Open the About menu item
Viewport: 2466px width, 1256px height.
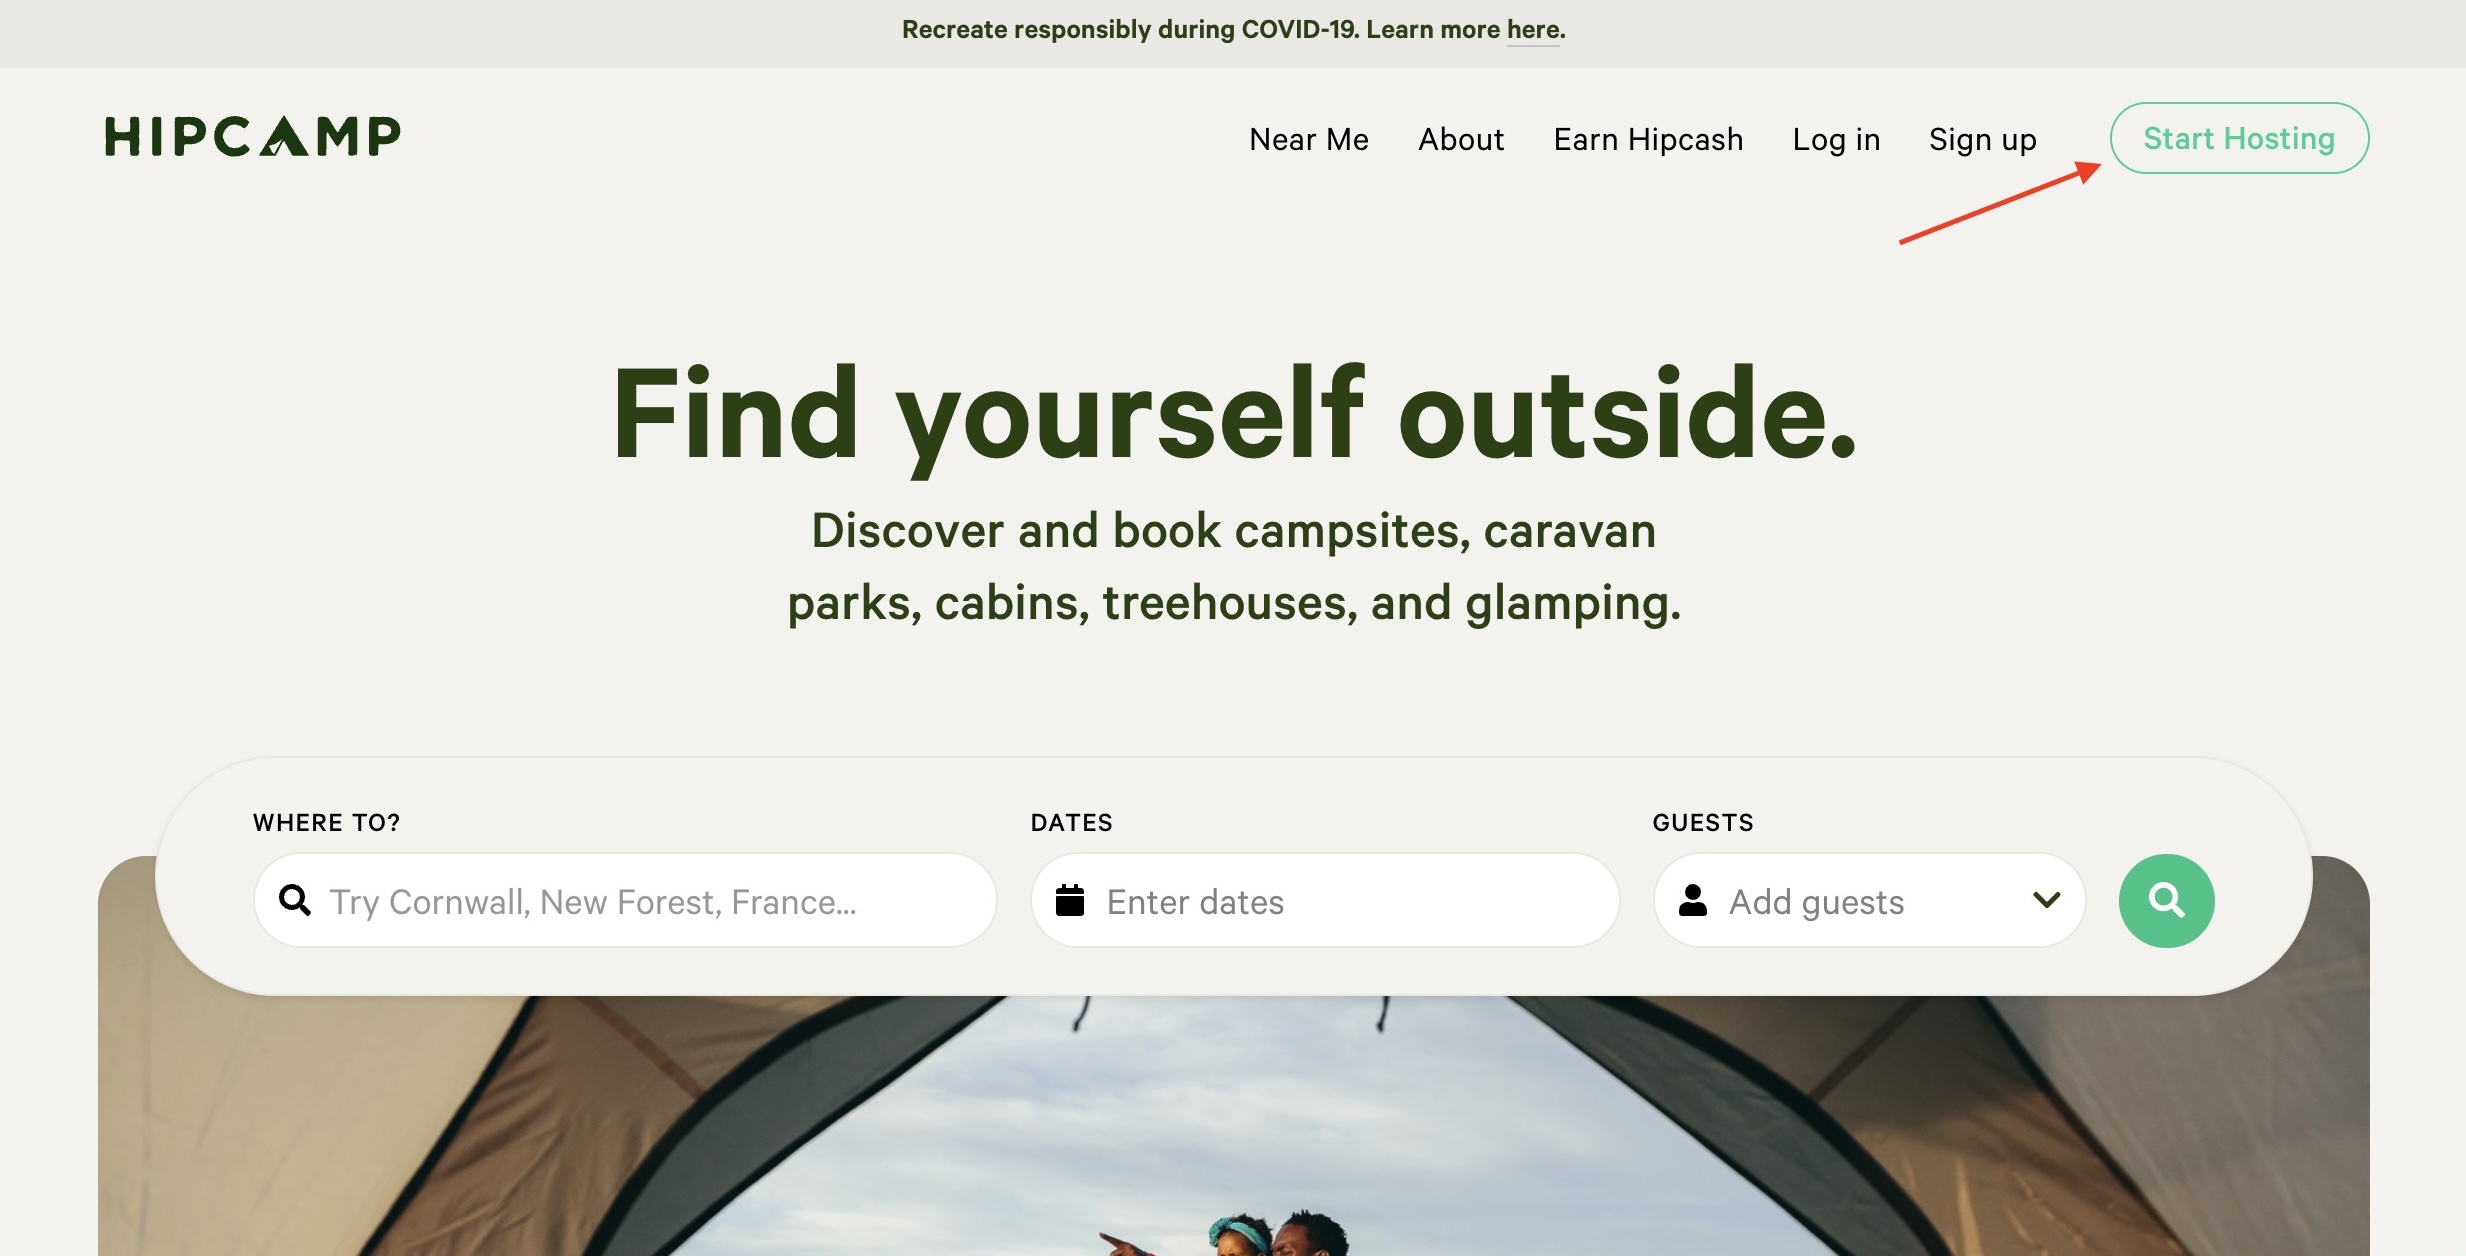(1461, 139)
